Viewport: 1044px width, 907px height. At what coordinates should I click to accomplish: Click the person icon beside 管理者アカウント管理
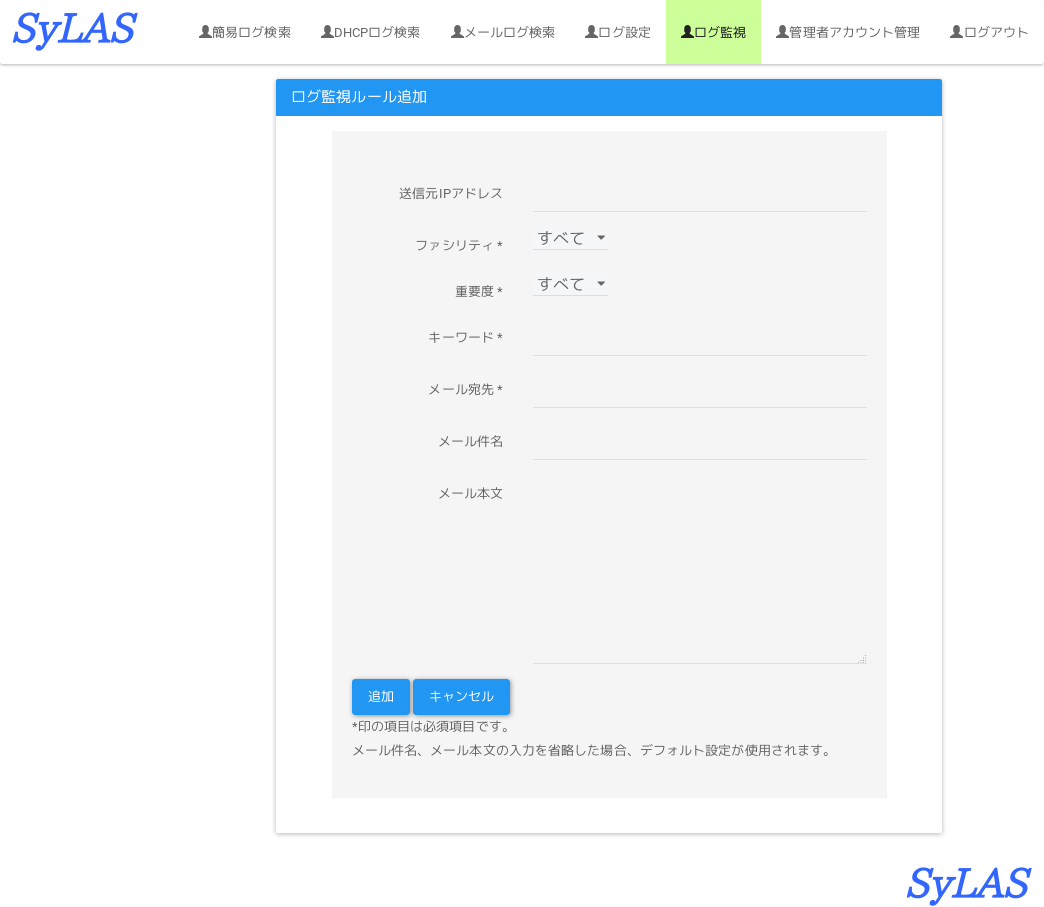(x=782, y=31)
